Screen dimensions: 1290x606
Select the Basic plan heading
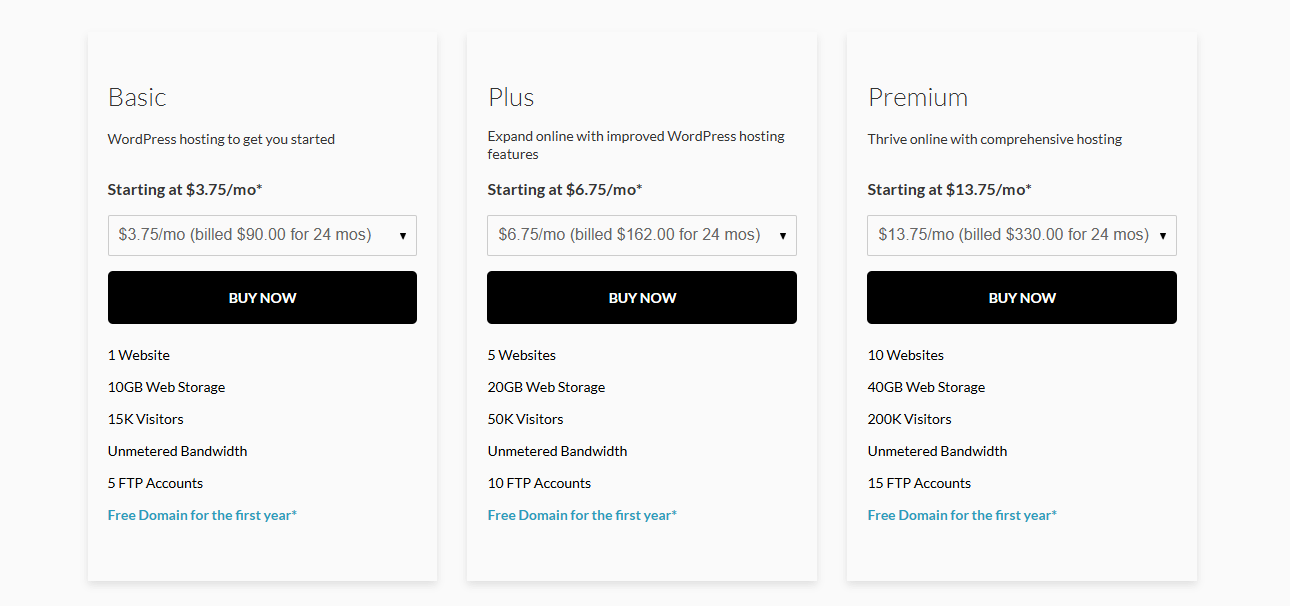coord(137,97)
